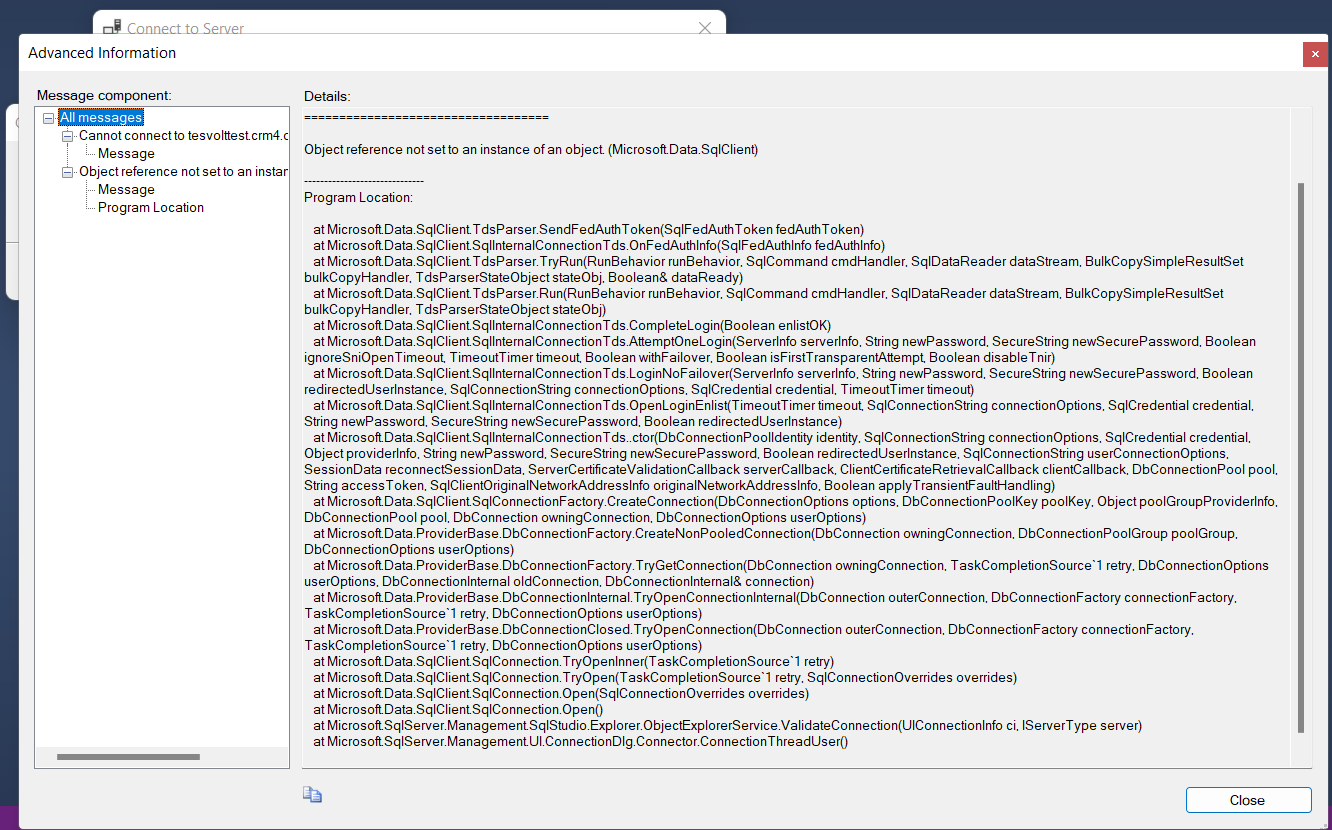Select Object reference not set tree item
Screen dimensions: 1332x830
[184, 172]
